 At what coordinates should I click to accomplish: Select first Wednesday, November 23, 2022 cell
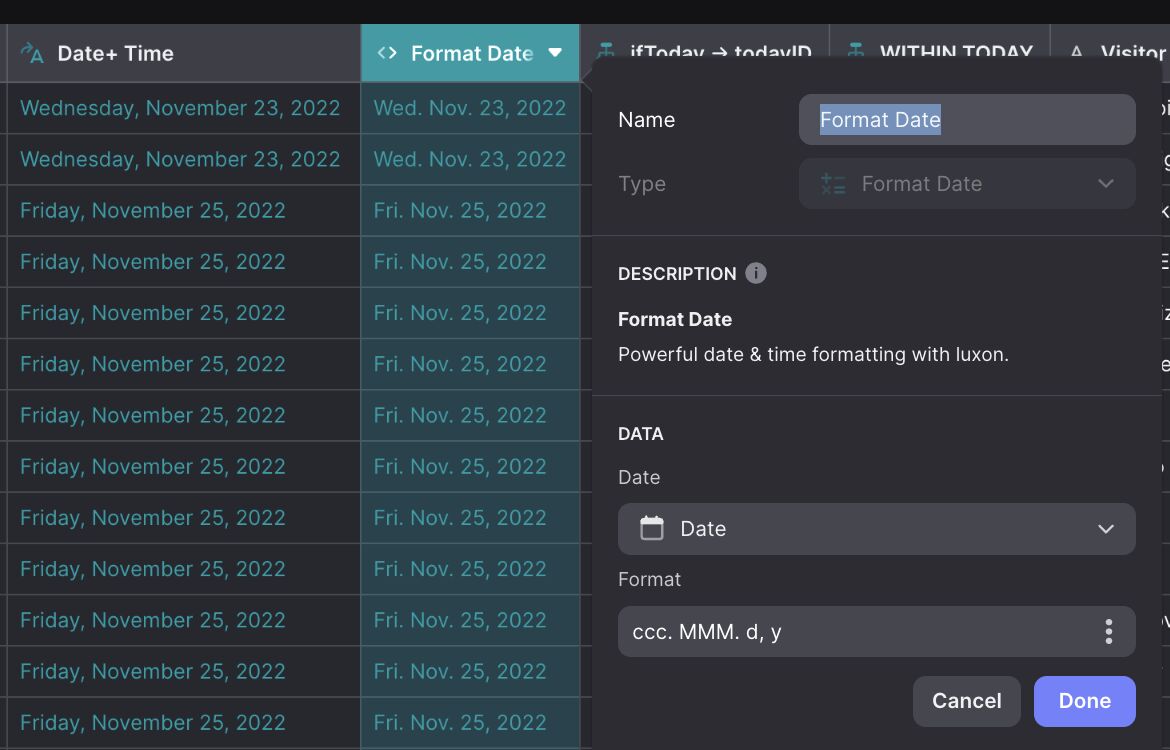click(180, 108)
